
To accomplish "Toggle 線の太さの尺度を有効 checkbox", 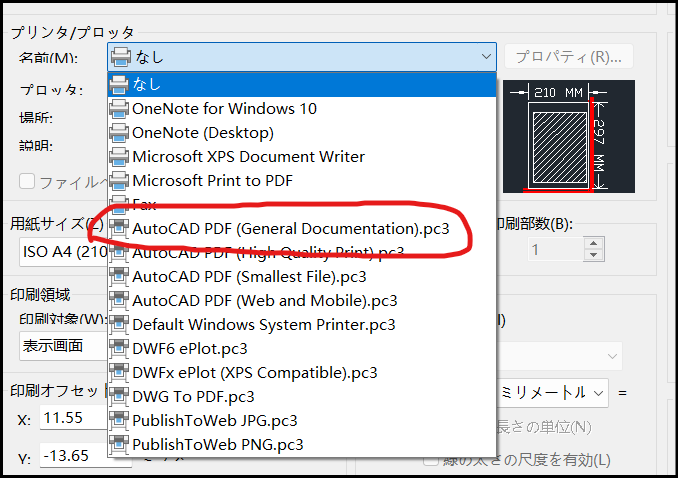I will 431,460.
